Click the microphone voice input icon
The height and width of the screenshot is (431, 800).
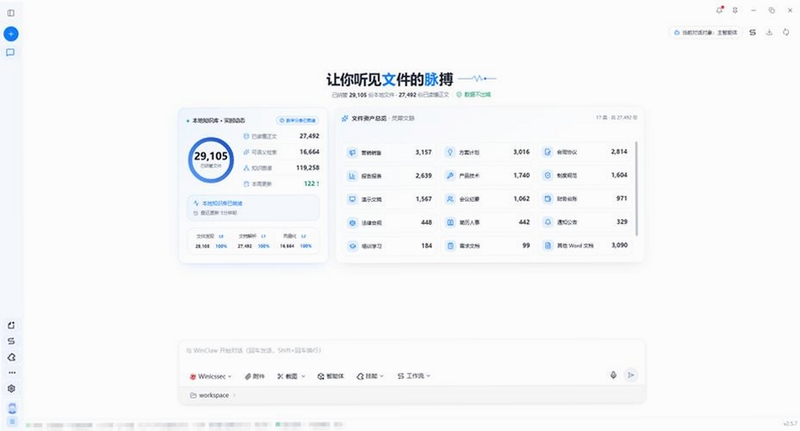613,375
